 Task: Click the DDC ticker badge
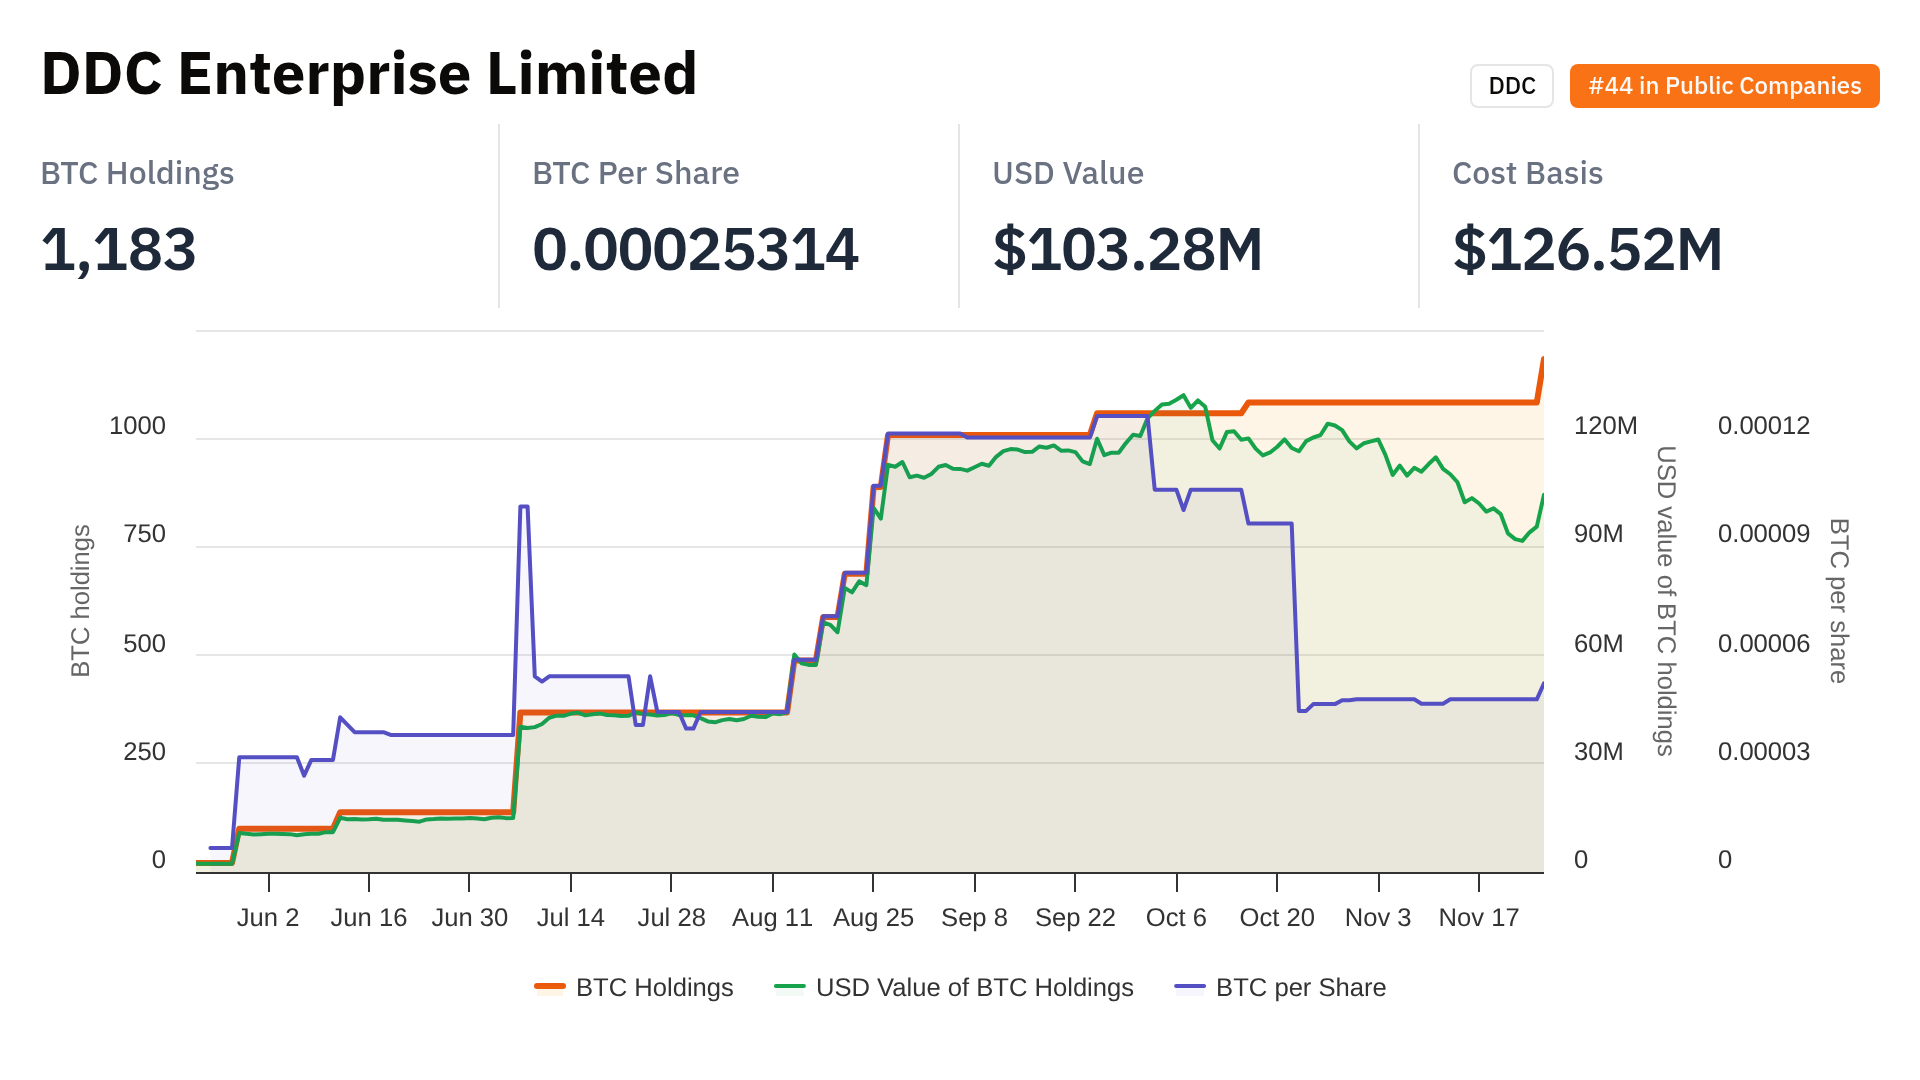pyautogui.click(x=1511, y=86)
